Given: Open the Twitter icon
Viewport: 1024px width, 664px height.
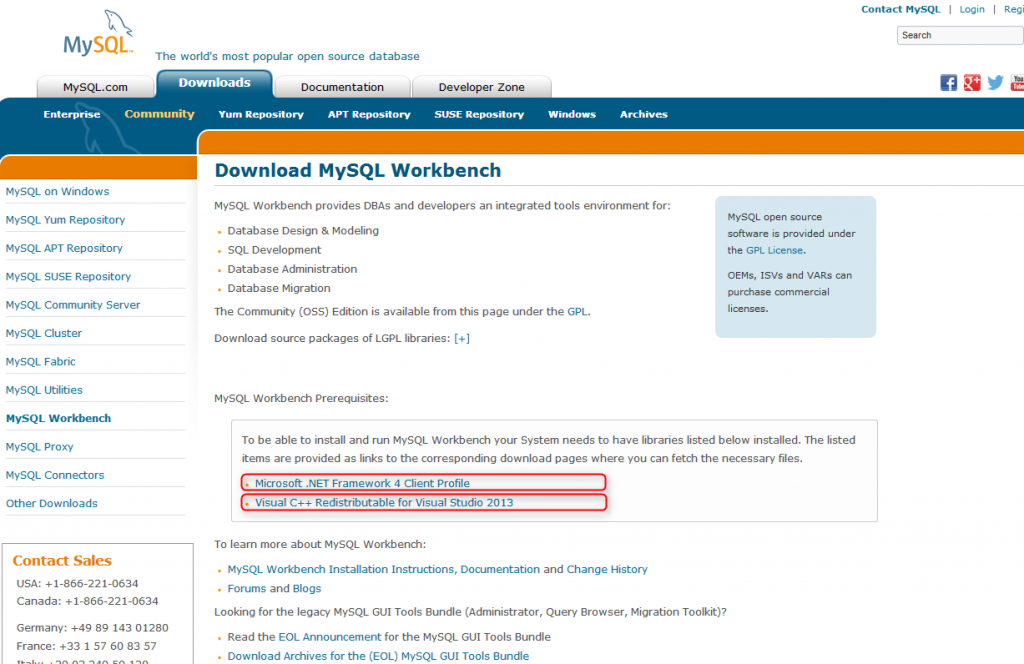Looking at the screenshot, I should point(994,82).
